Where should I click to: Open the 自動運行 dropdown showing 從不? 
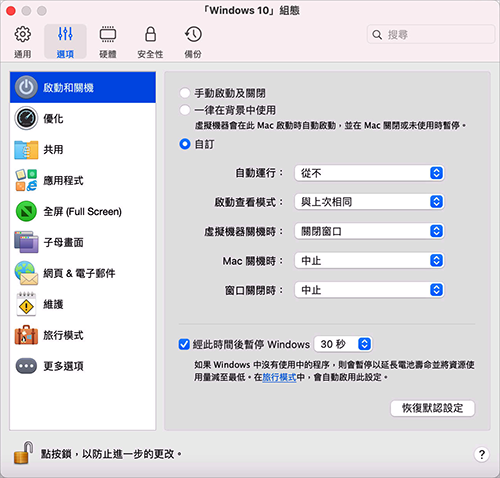pos(369,173)
